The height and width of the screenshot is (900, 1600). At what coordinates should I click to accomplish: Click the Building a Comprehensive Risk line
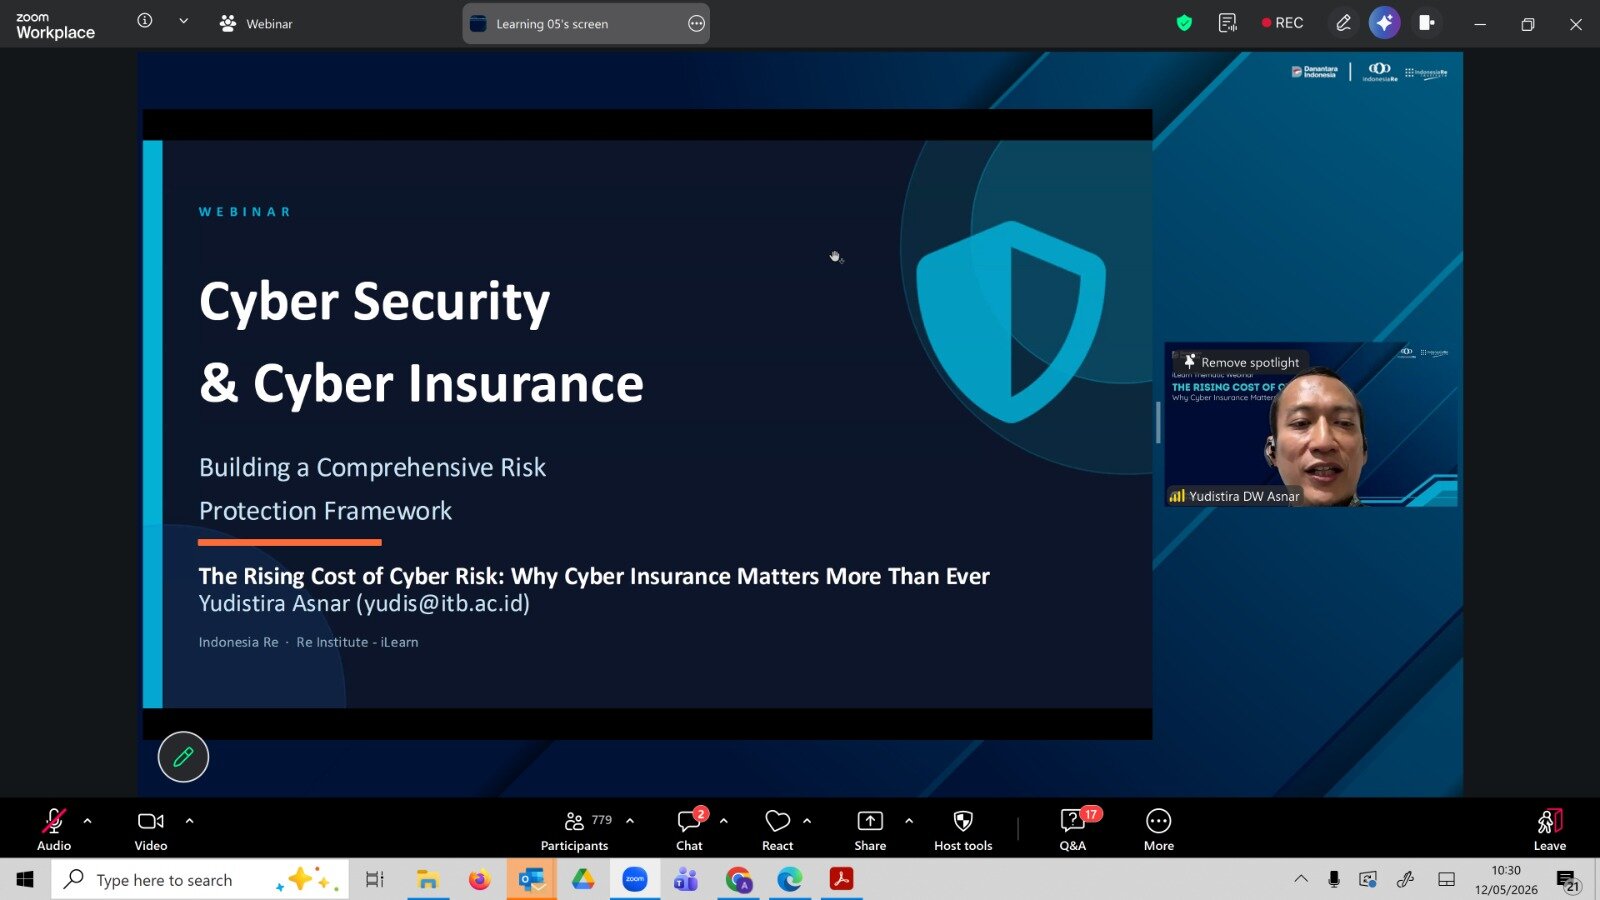coord(372,468)
